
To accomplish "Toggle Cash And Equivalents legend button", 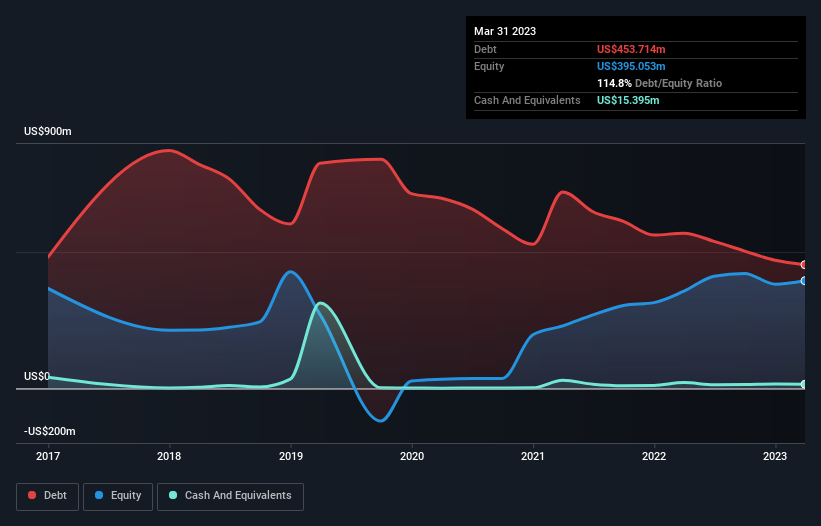I will pyautogui.click(x=230, y=496).
